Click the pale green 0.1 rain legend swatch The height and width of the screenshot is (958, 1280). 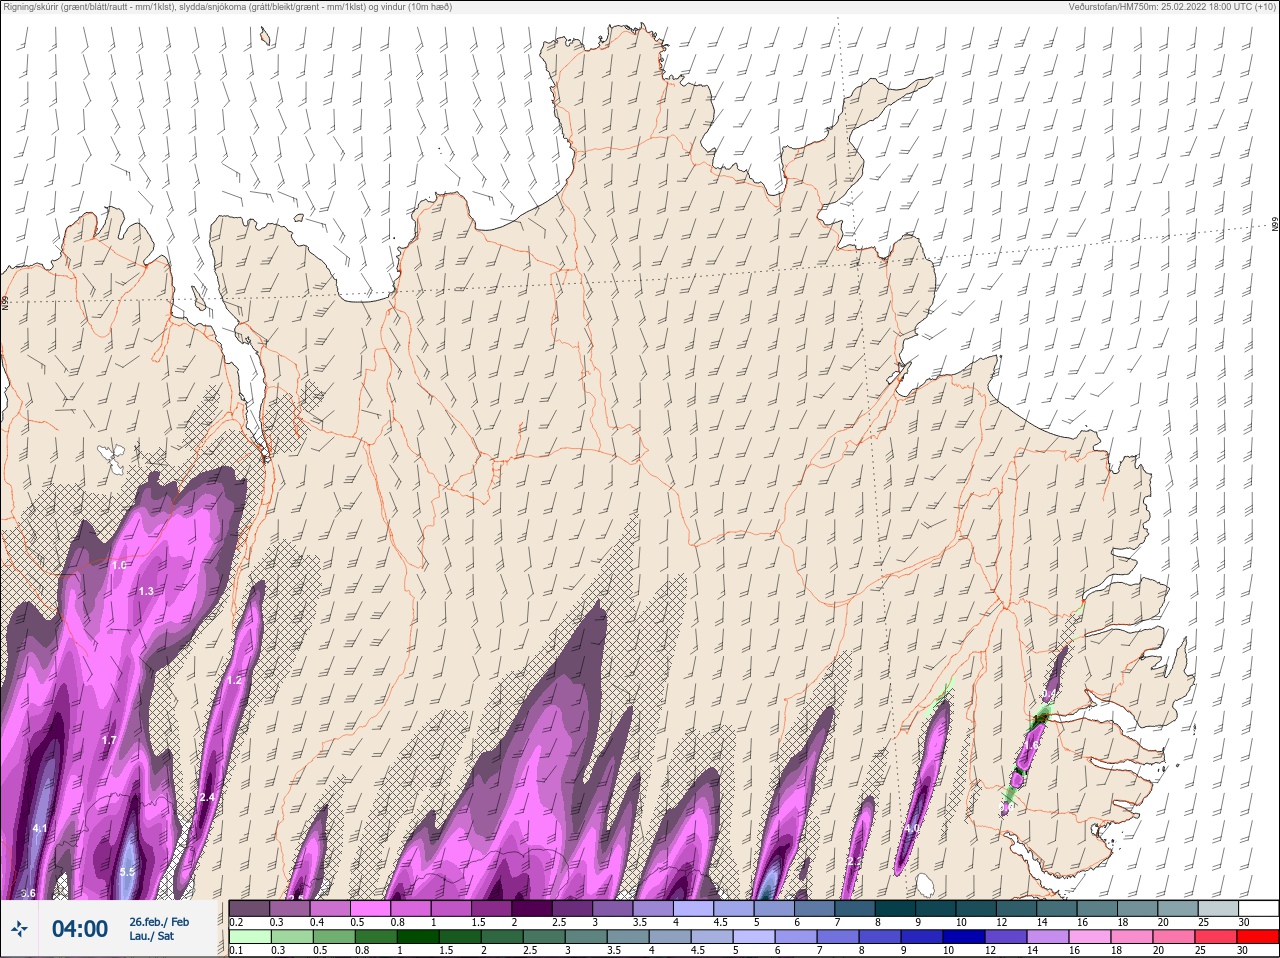pos(249,937)
